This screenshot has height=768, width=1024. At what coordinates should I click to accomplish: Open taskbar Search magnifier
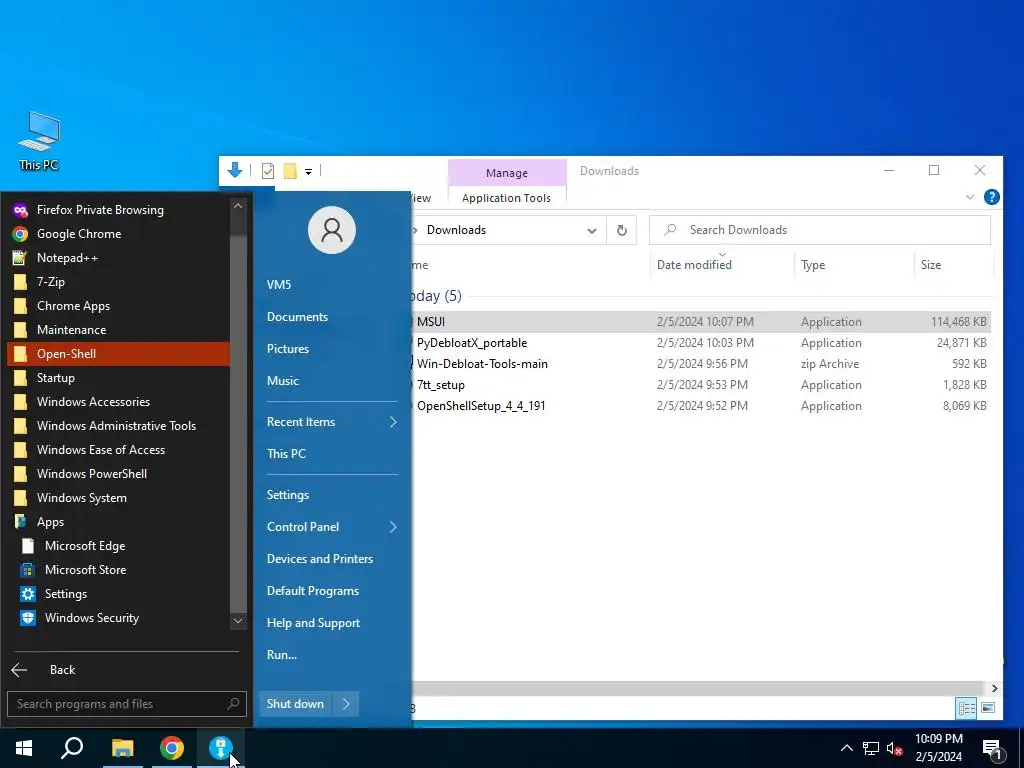pyautogui.click(x=72, y=748)
